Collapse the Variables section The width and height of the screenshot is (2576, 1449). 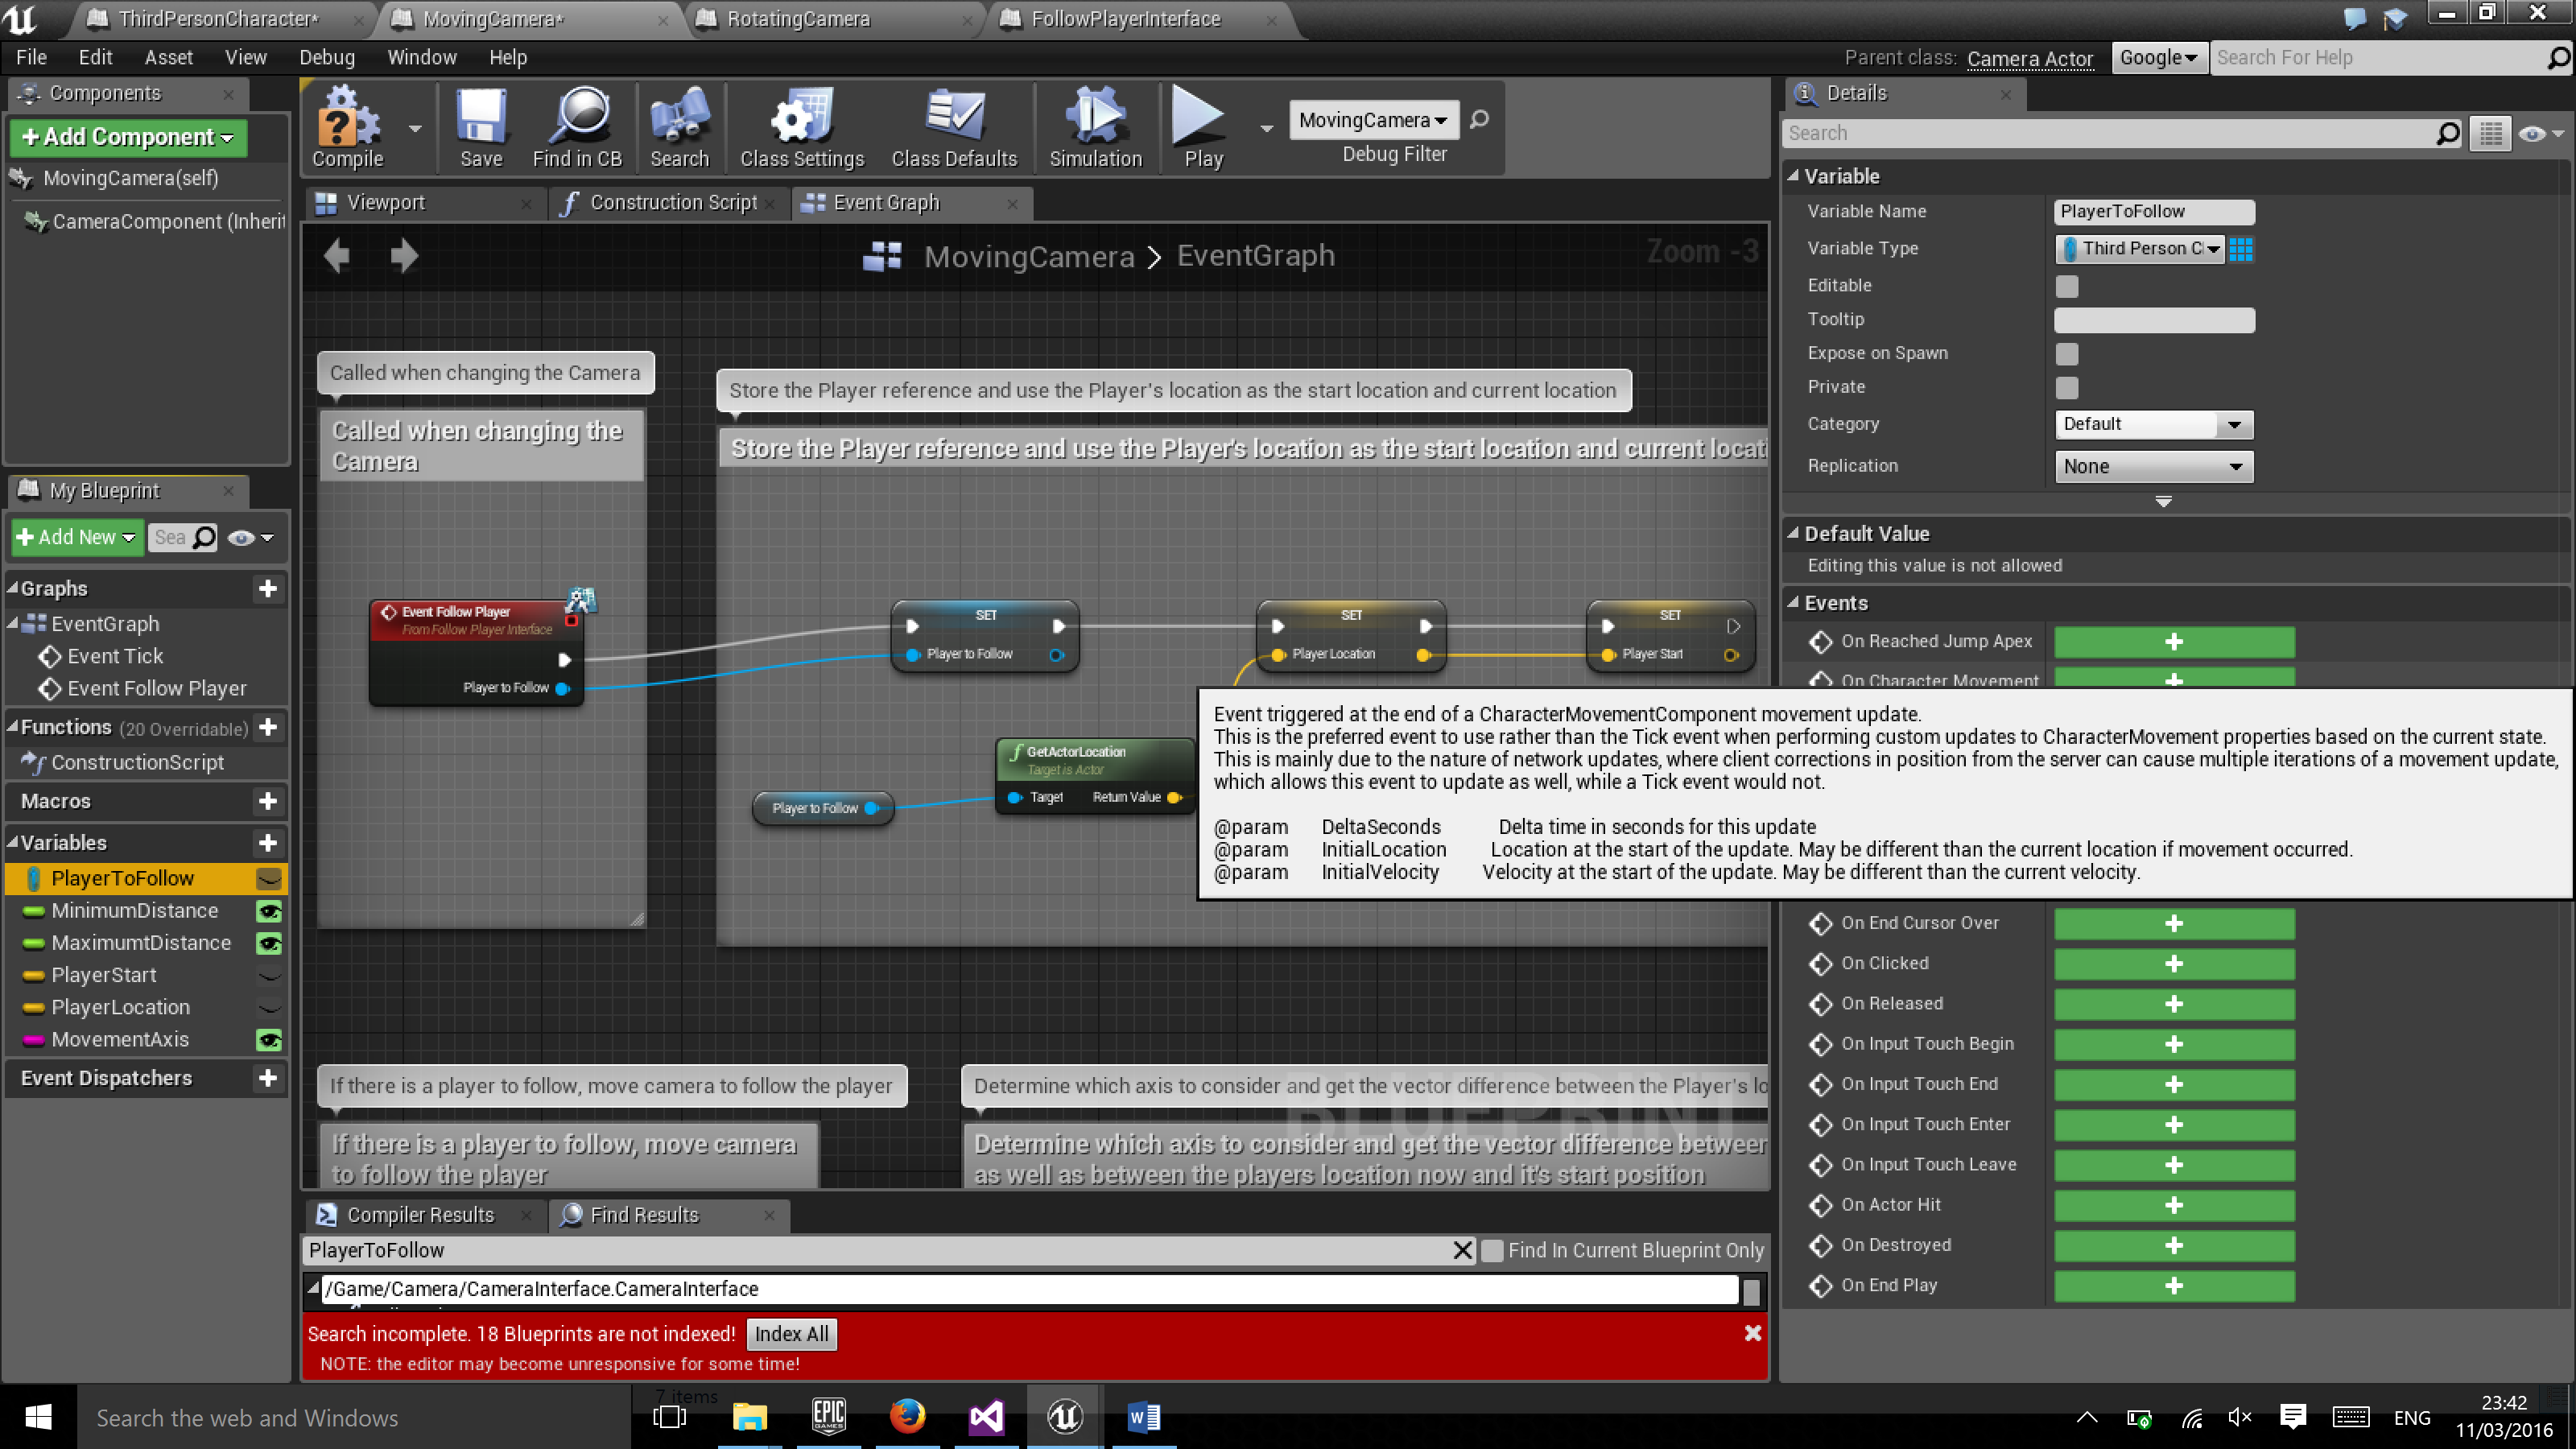[13, 843]
